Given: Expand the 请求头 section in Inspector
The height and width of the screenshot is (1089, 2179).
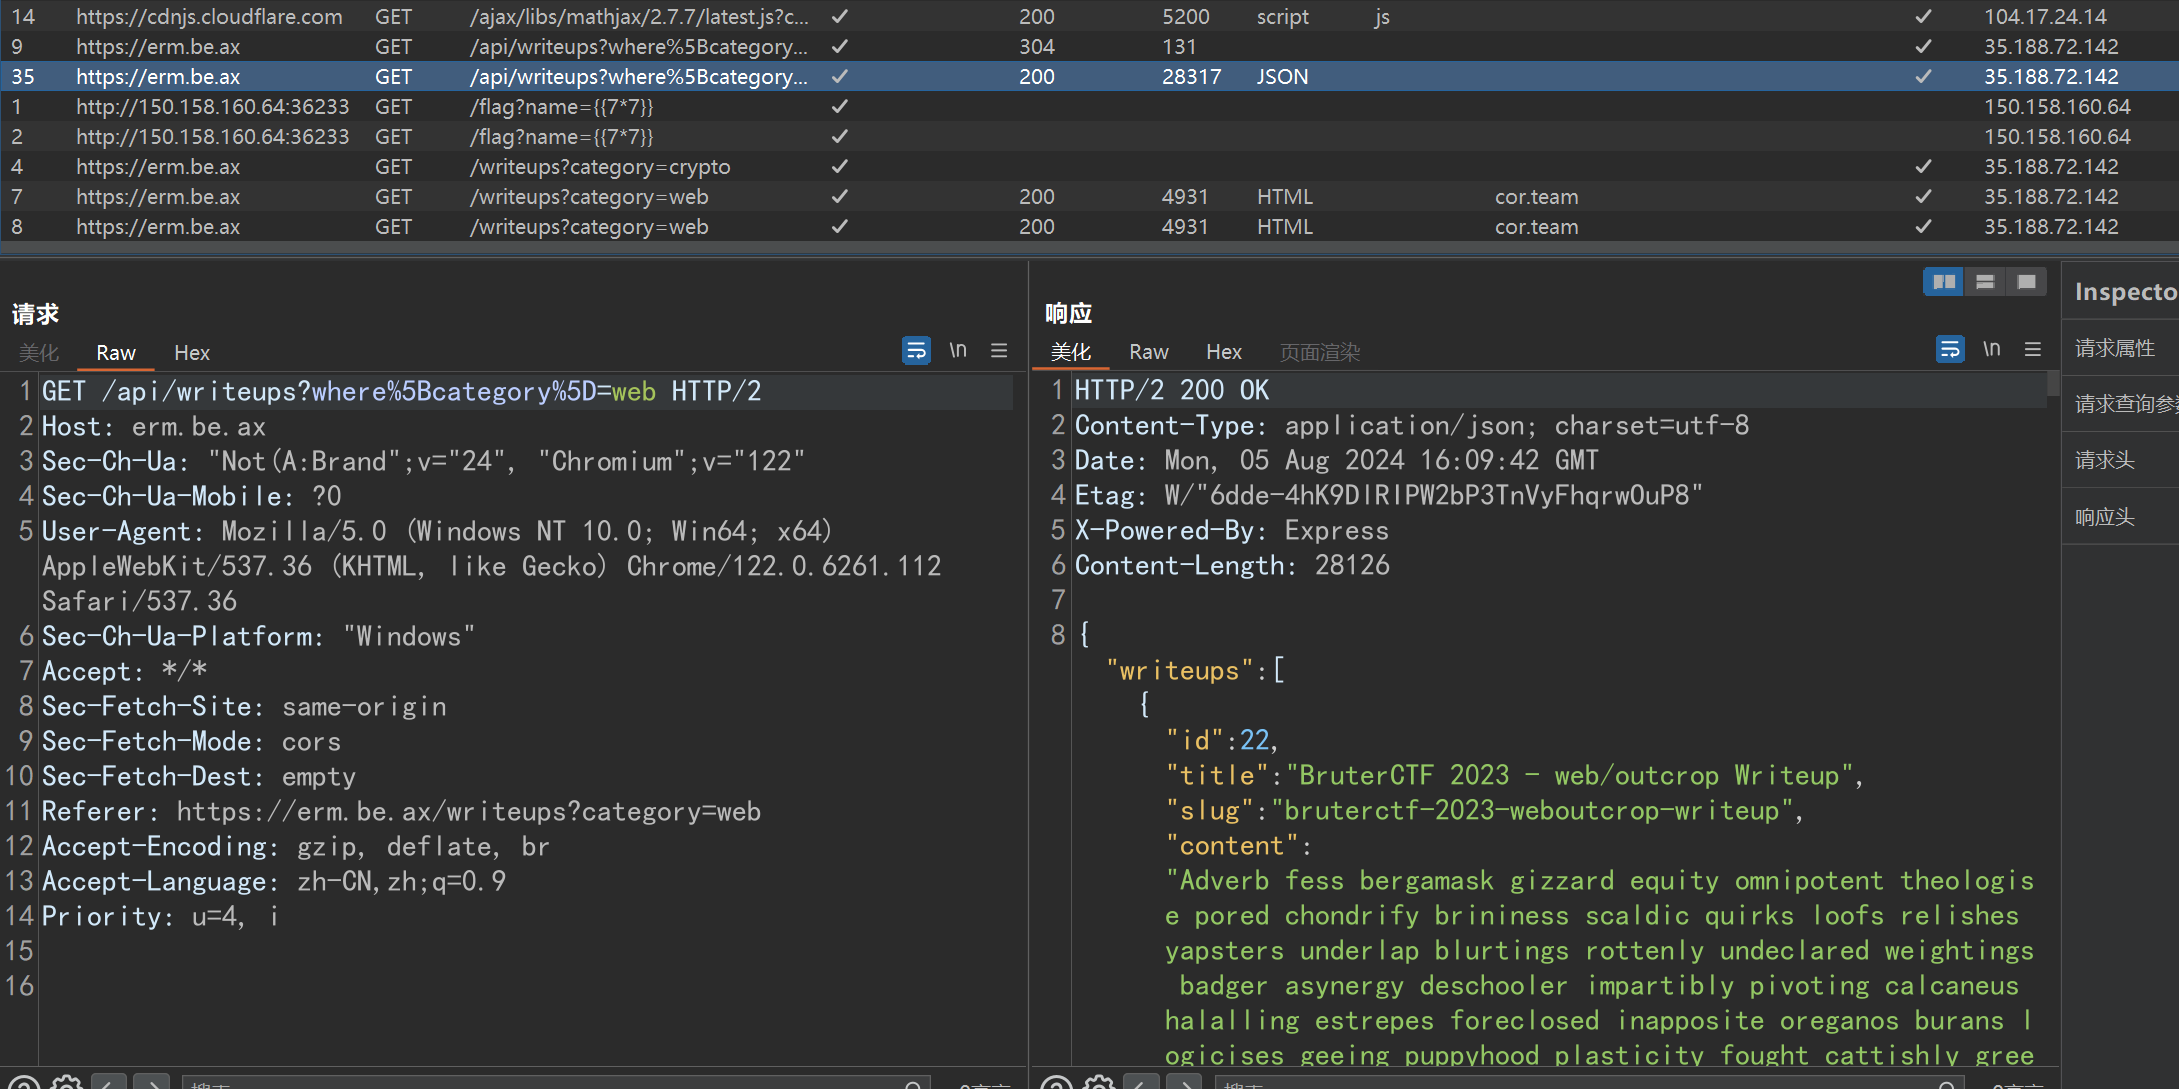Looking at the screenshot, I should pos(2120,460).
